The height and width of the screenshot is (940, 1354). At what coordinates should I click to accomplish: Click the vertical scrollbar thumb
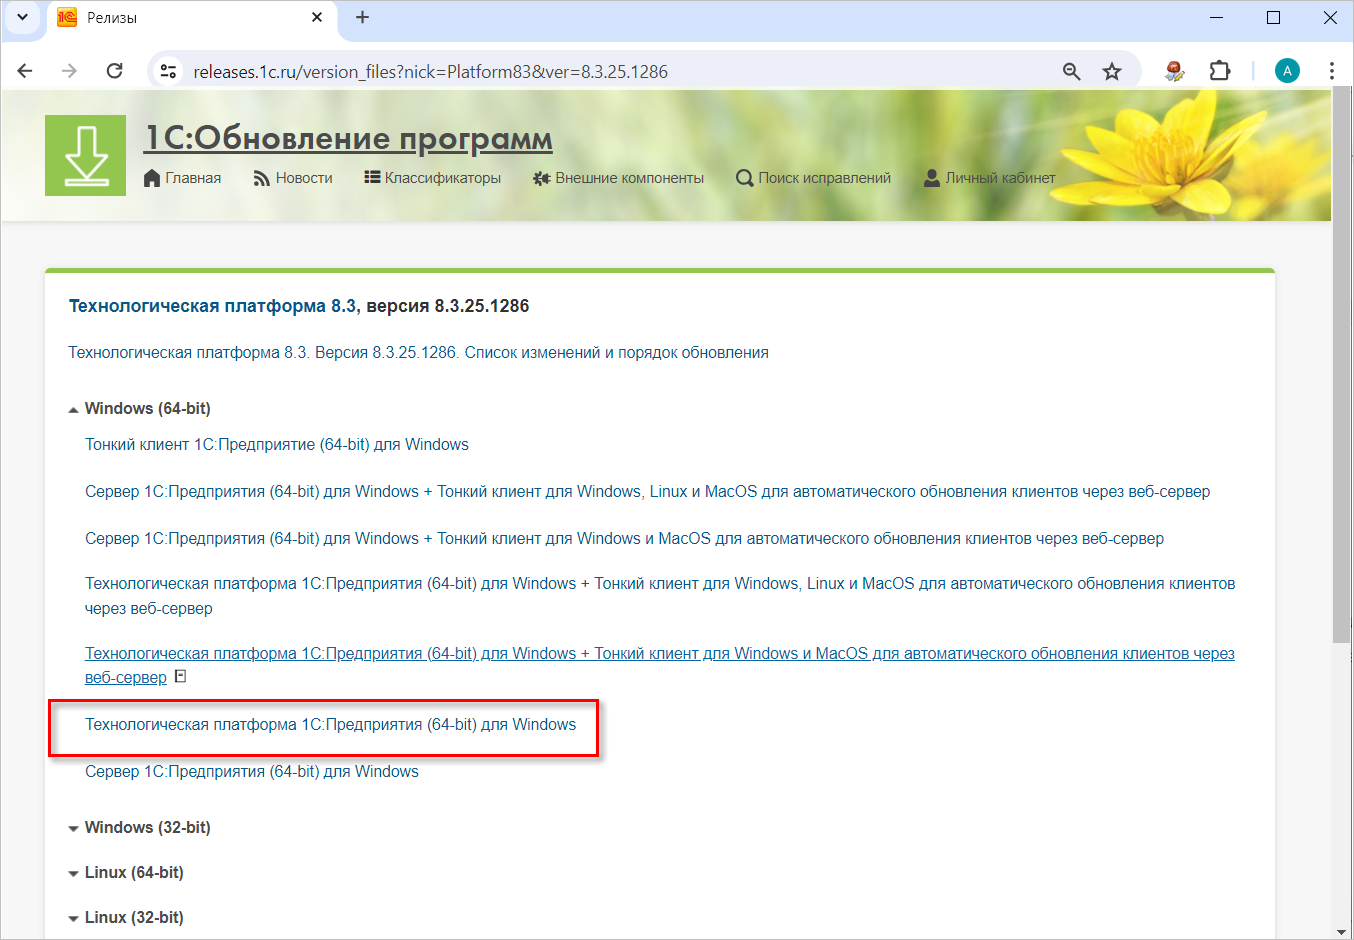[x=1343, y=365]
